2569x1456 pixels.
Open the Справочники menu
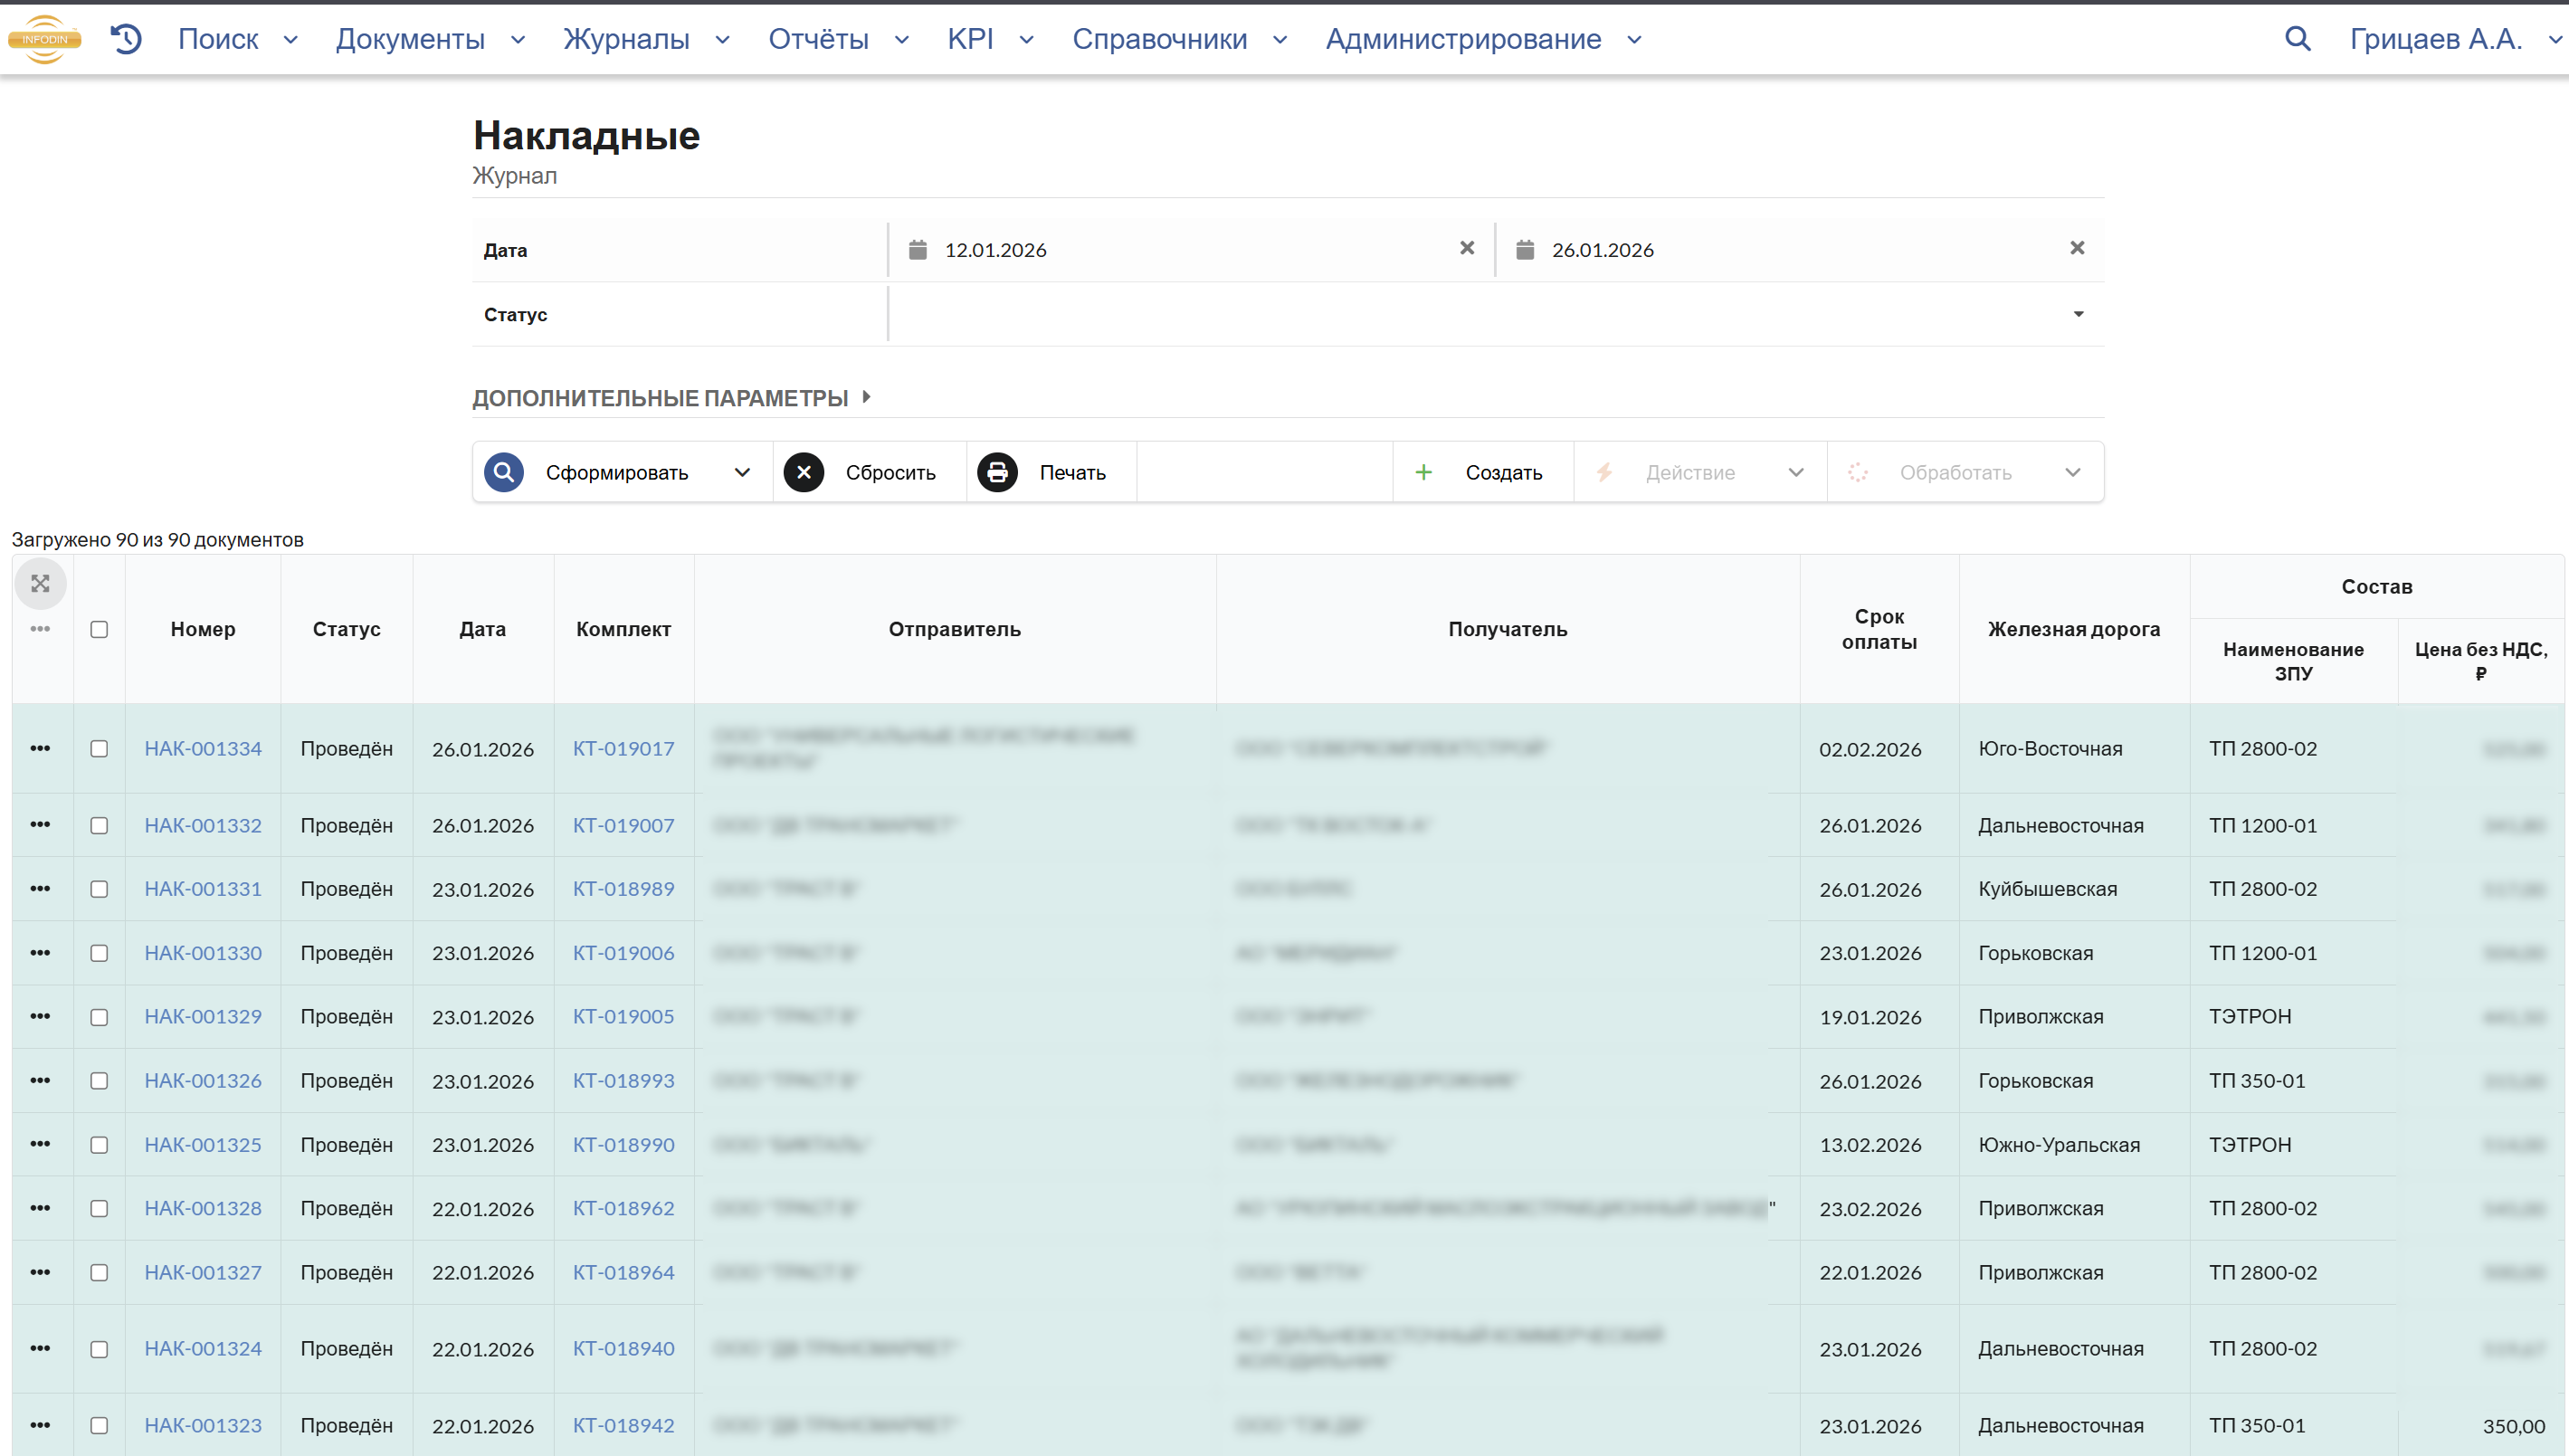pyautogui.click(x=1180, y=39)
